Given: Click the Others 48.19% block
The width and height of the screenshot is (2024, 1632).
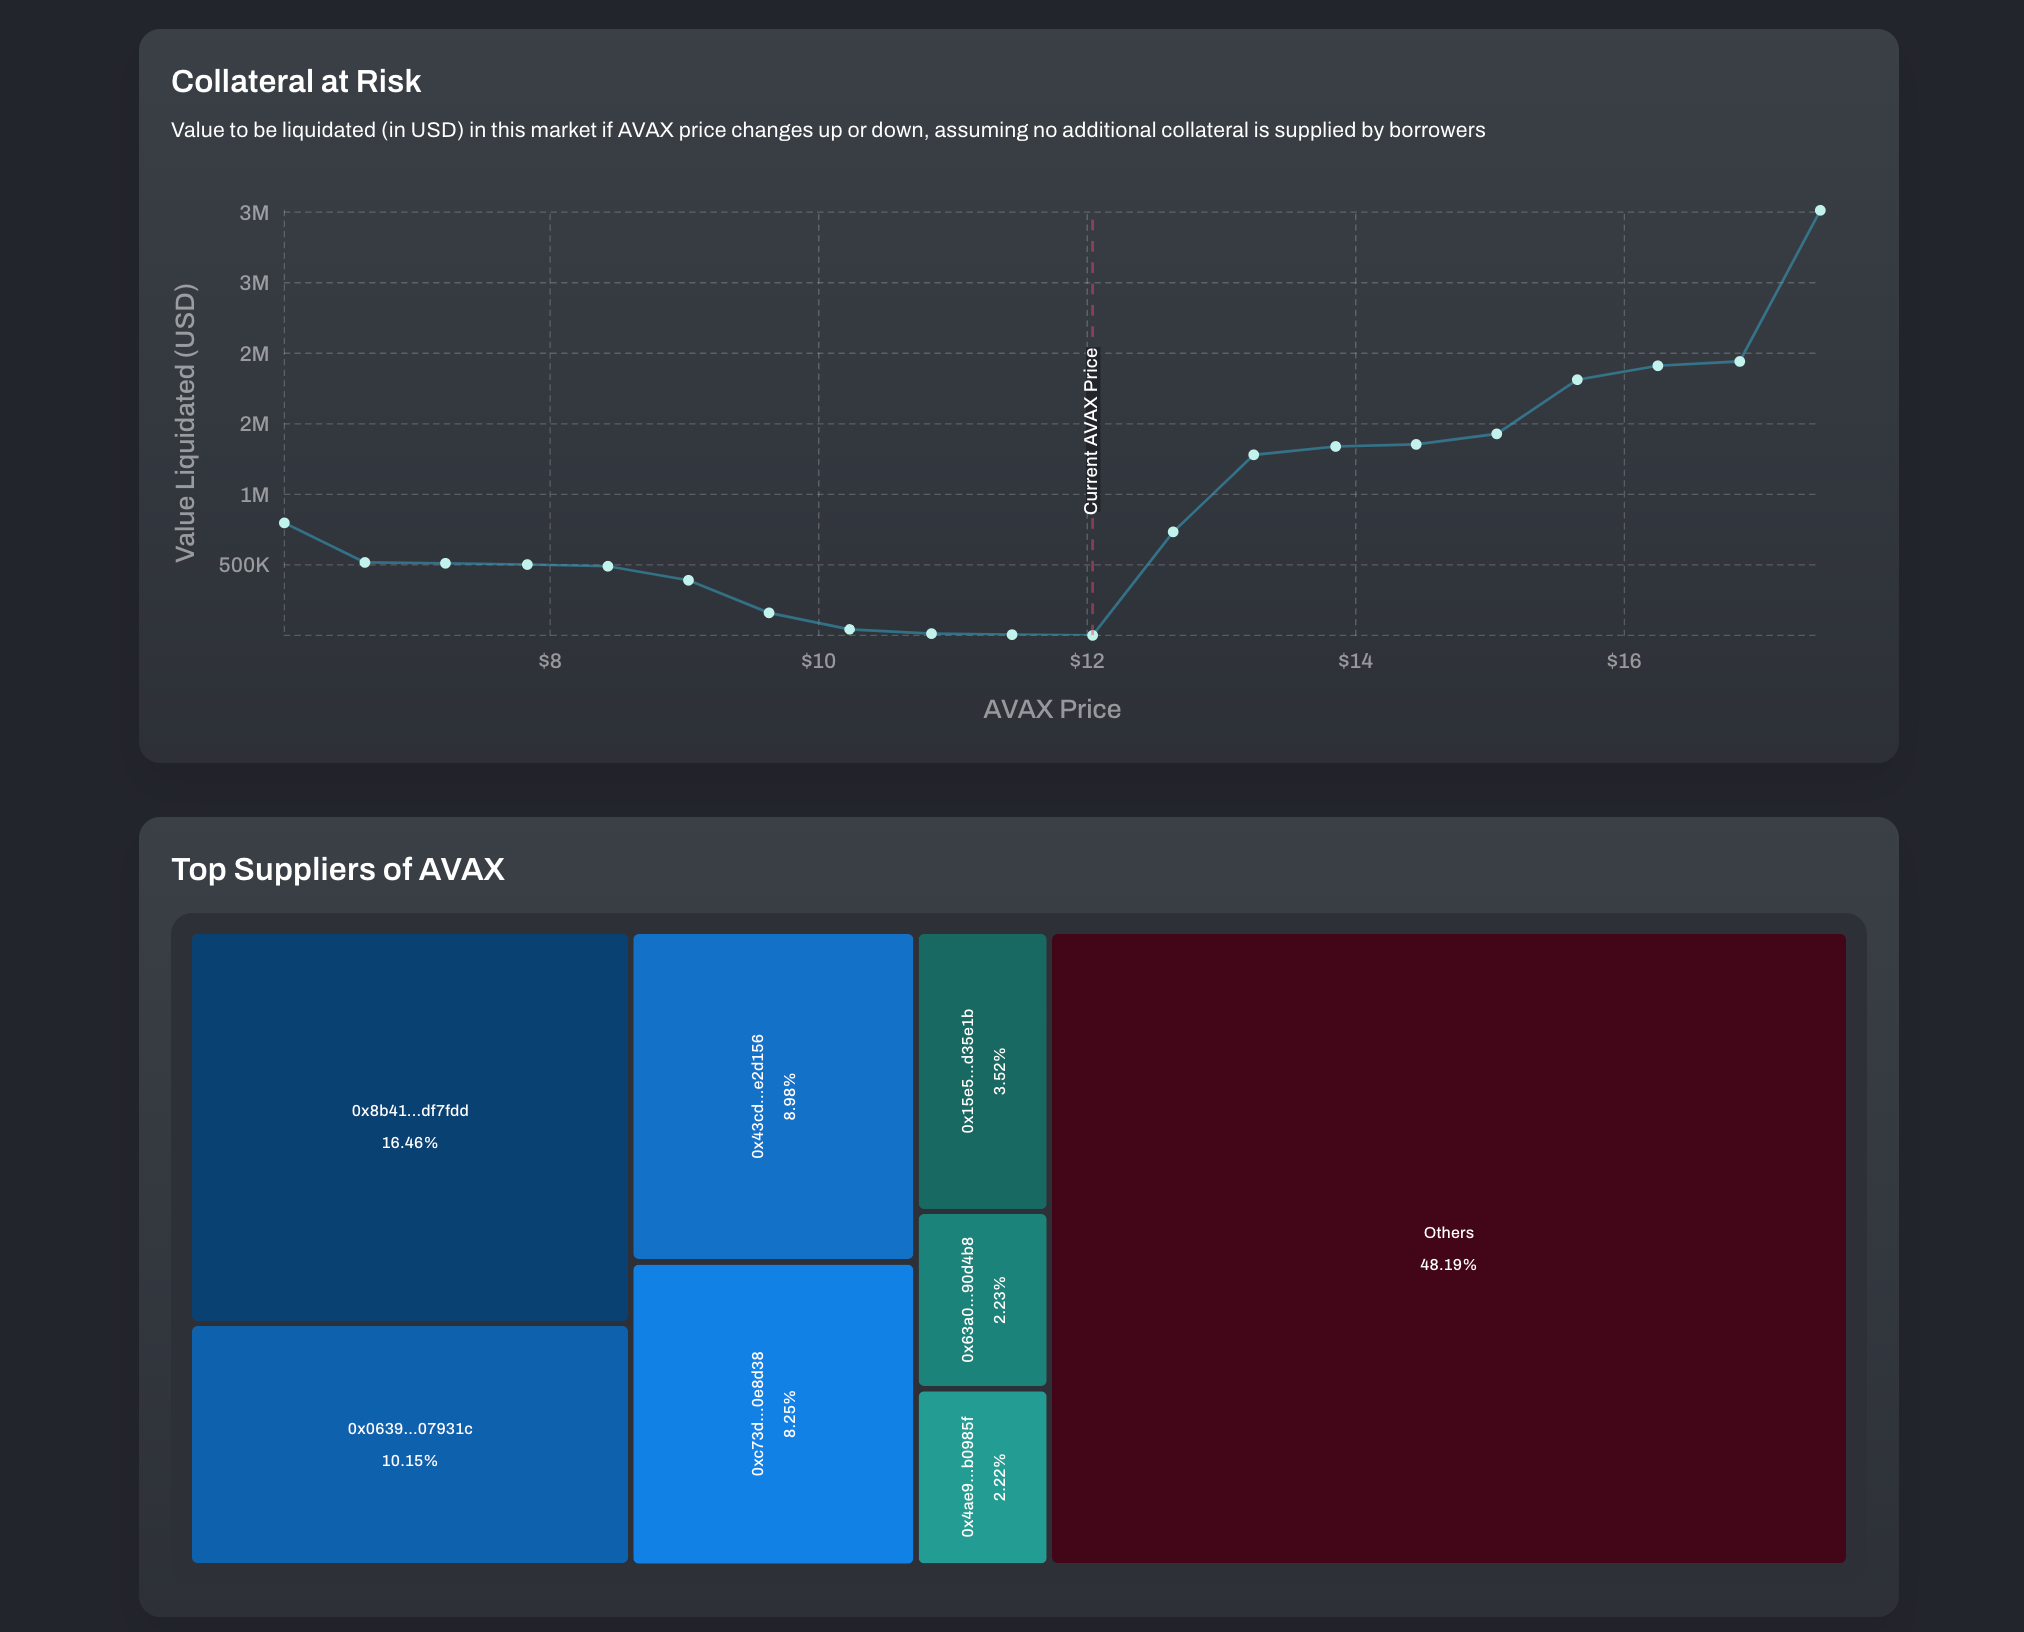Looking at the screenshot, I should pyautogui.click(x=1448, y=1247).
